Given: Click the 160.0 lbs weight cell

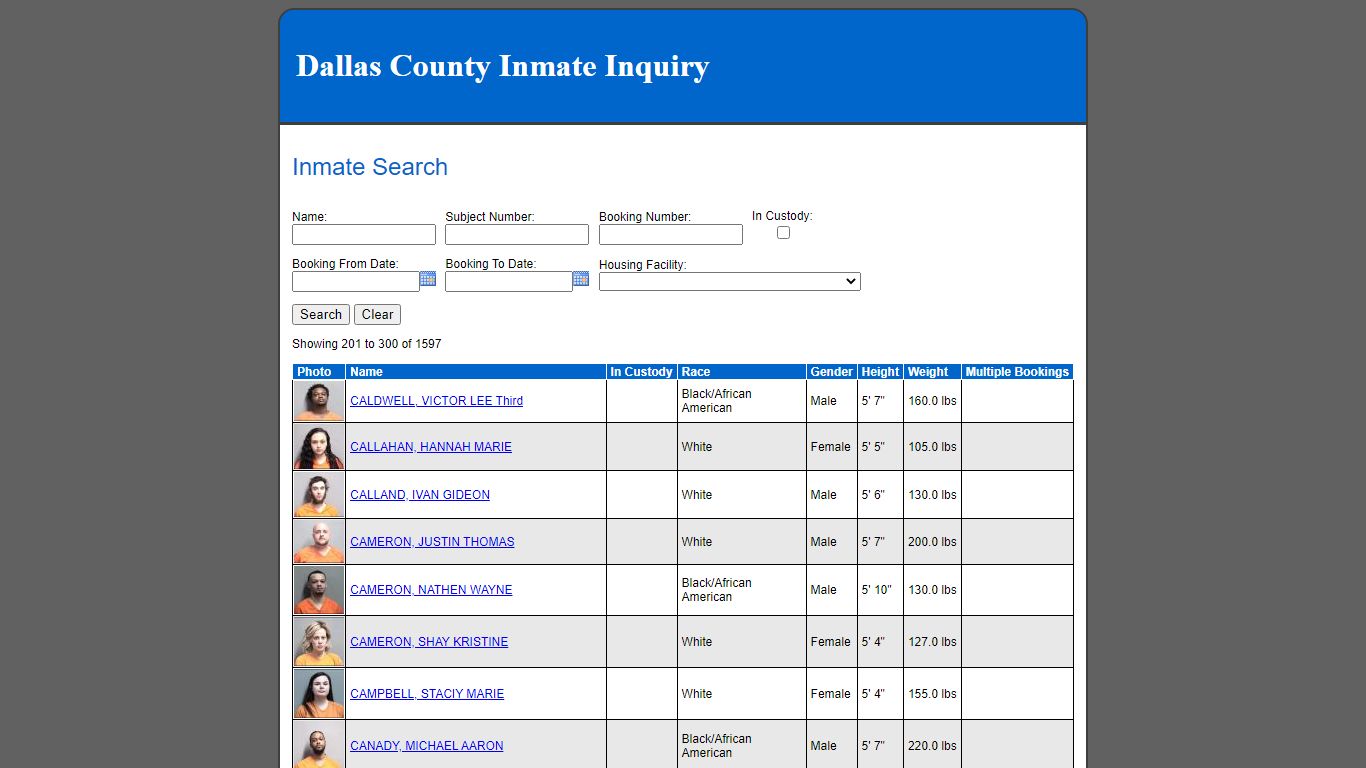Looking at the screenshot, I should [x=932, y=401].
